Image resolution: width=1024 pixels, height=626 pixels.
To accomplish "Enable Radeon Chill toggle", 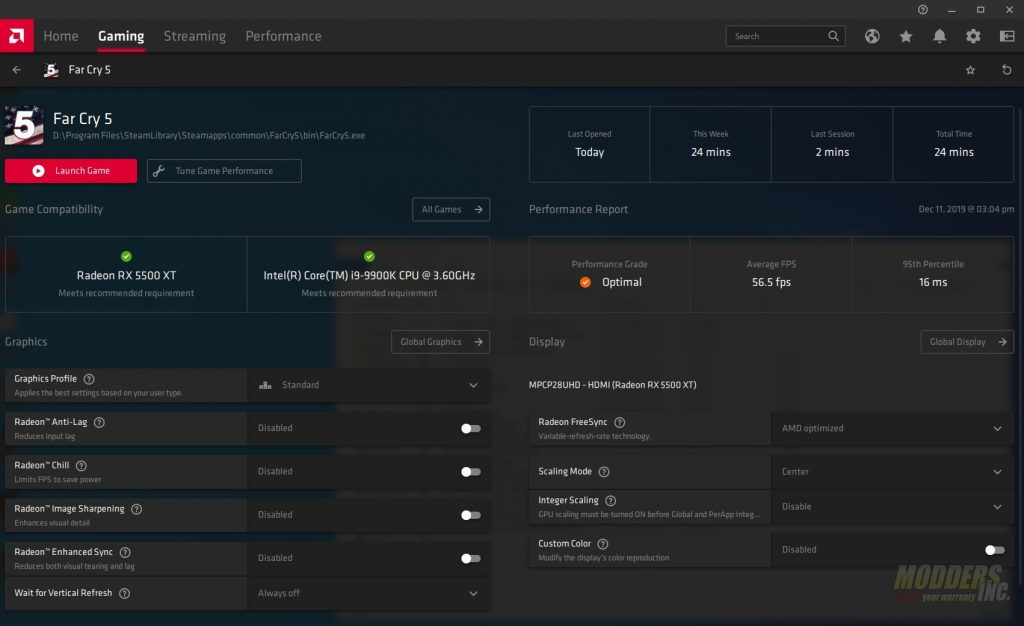I will [471, 471].
